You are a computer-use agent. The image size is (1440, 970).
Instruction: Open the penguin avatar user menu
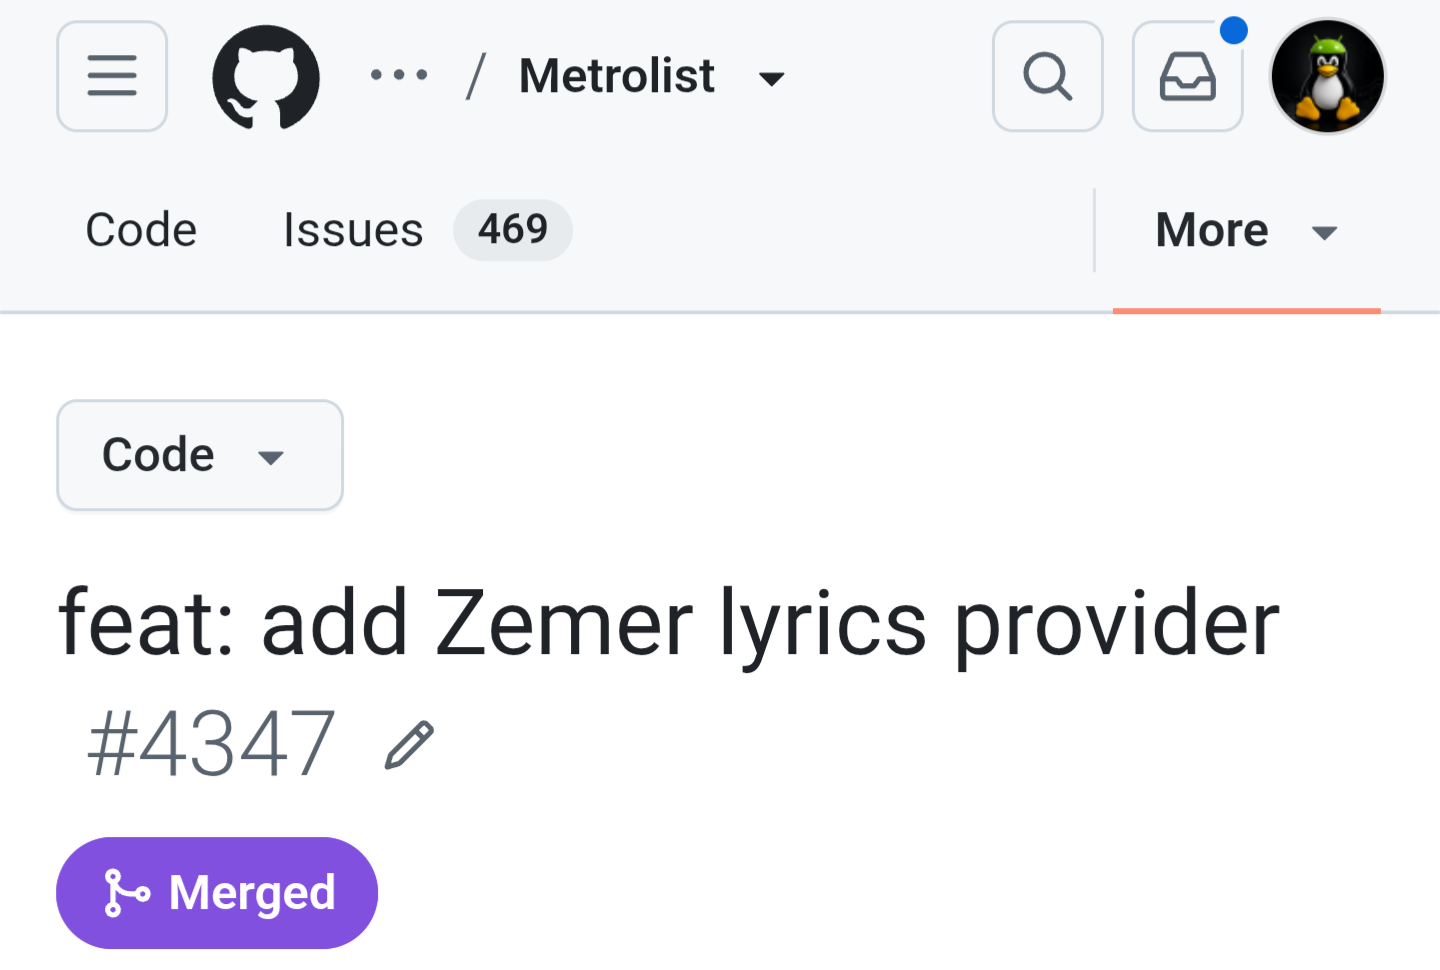1327,76
